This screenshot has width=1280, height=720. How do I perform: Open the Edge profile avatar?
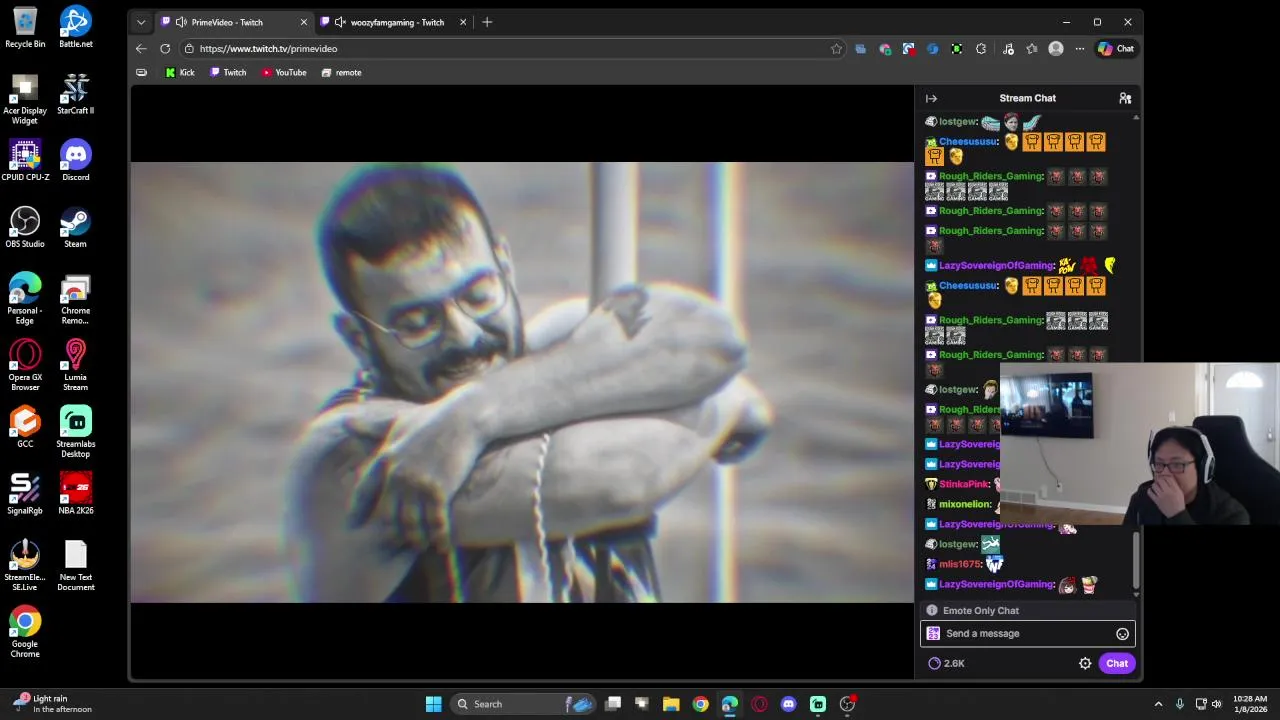click(x=1056, y=49)
